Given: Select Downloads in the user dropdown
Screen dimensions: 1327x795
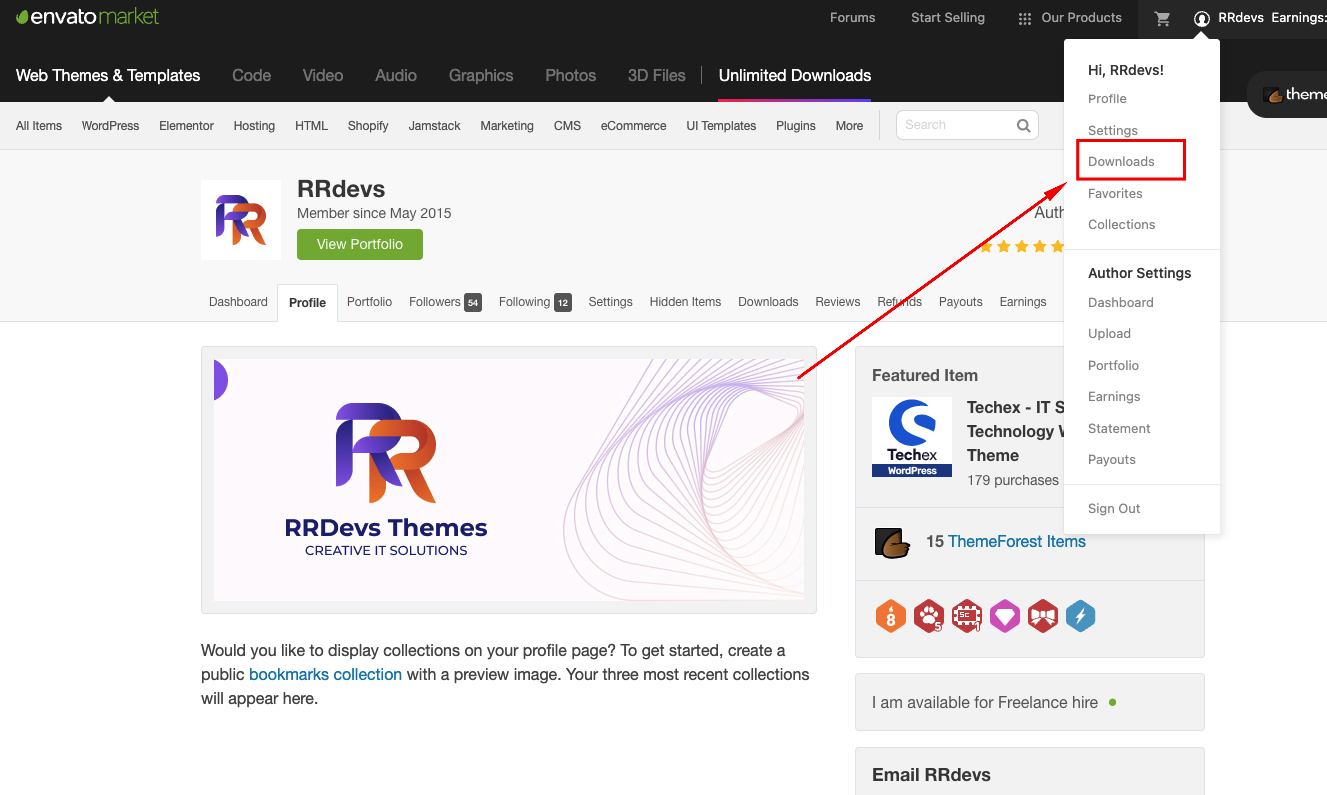Looking at the screenshot, I should (1121, 161).
